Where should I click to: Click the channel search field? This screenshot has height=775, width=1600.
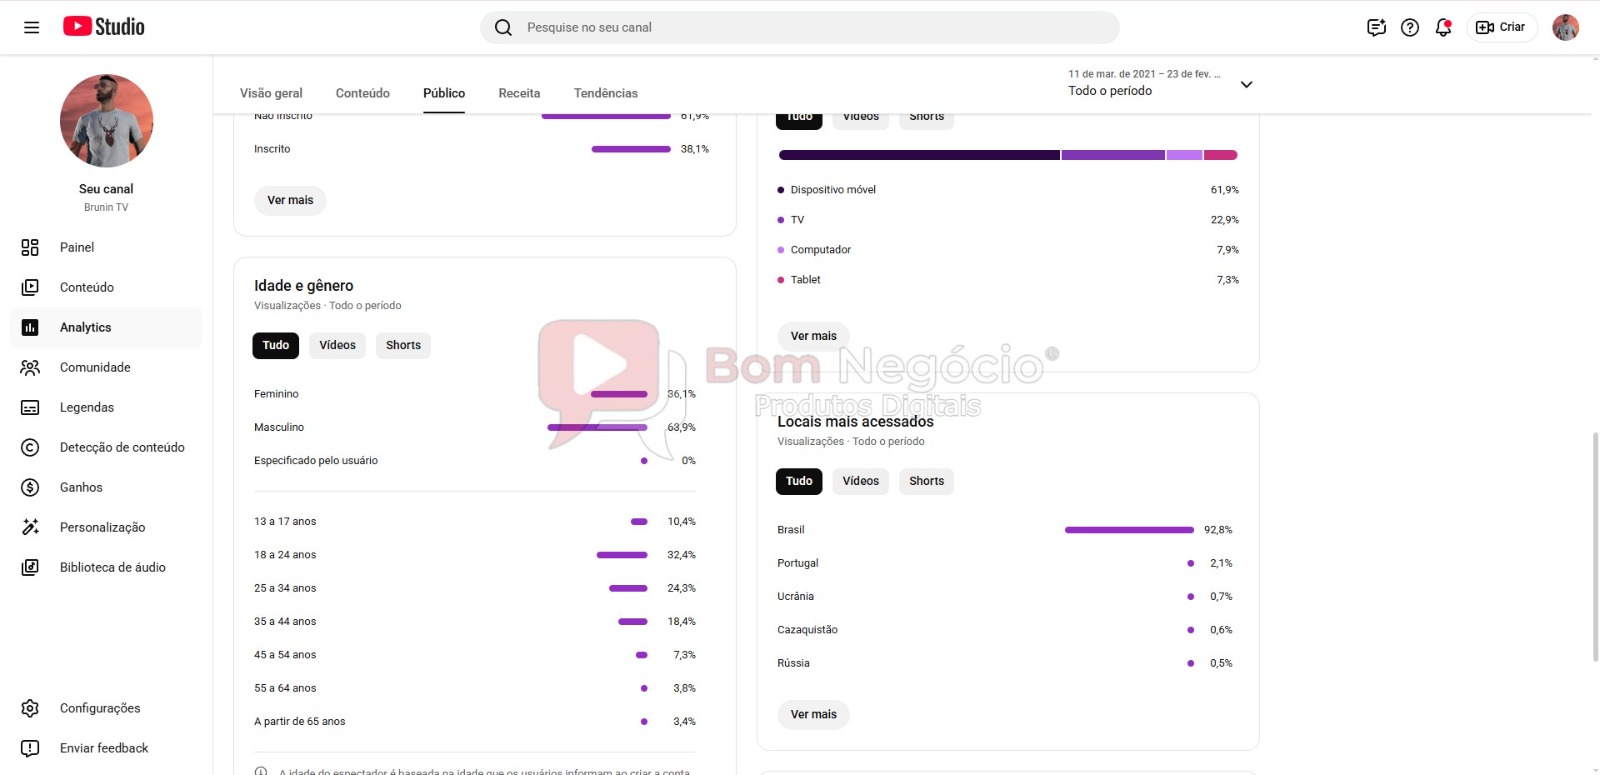click(800, 27)
